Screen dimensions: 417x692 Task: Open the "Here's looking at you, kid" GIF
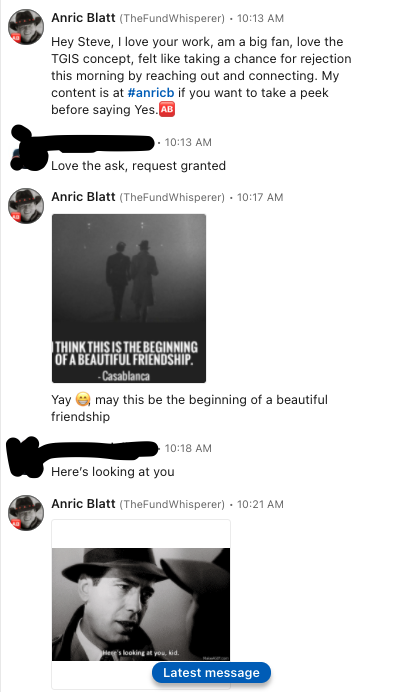click(141, 604)
